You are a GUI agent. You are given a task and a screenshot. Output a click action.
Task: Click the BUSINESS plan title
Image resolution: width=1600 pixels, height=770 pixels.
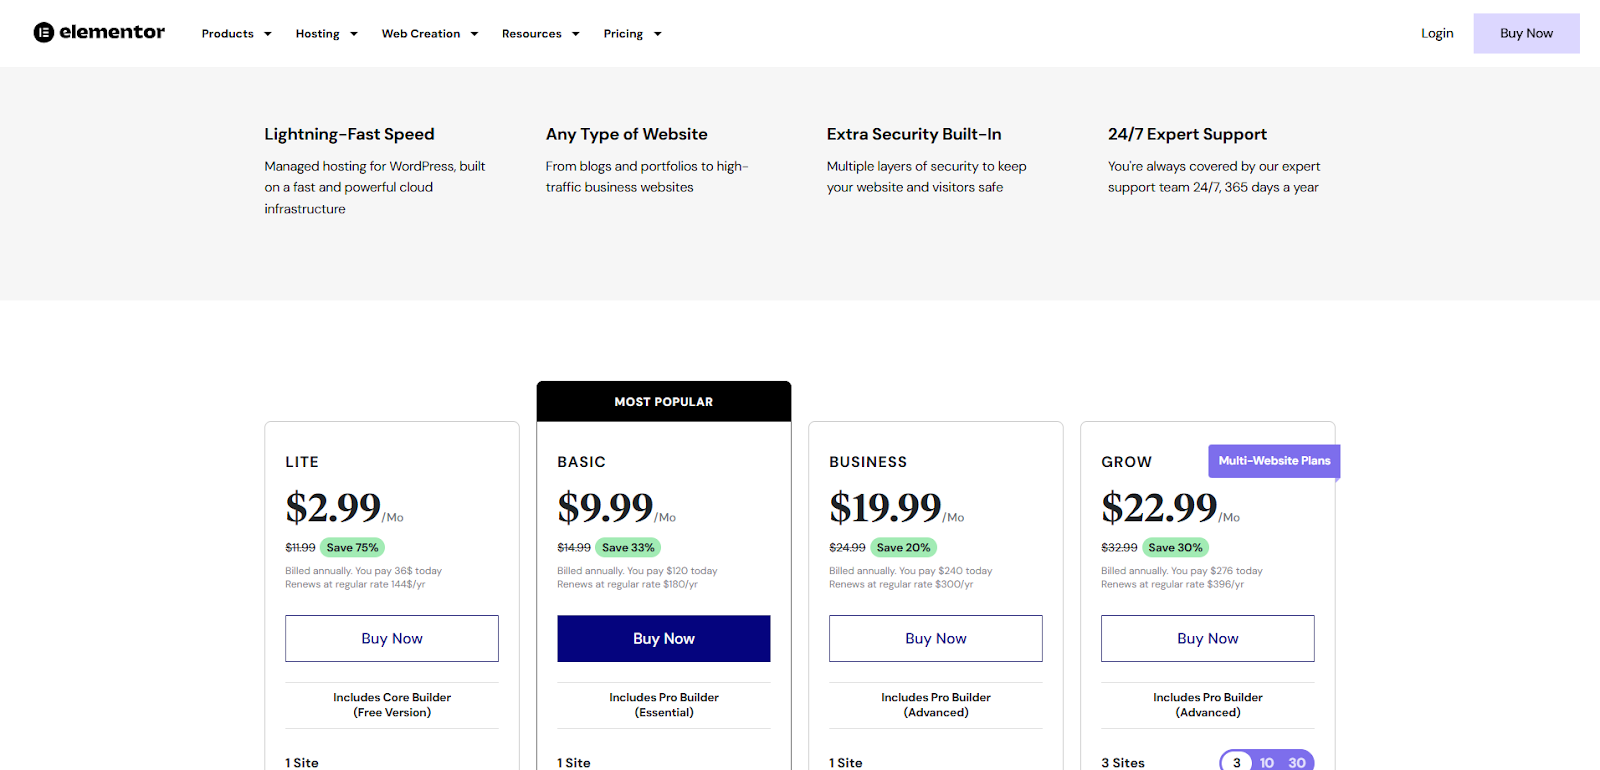pyautogui.click(x=868, y=462)
